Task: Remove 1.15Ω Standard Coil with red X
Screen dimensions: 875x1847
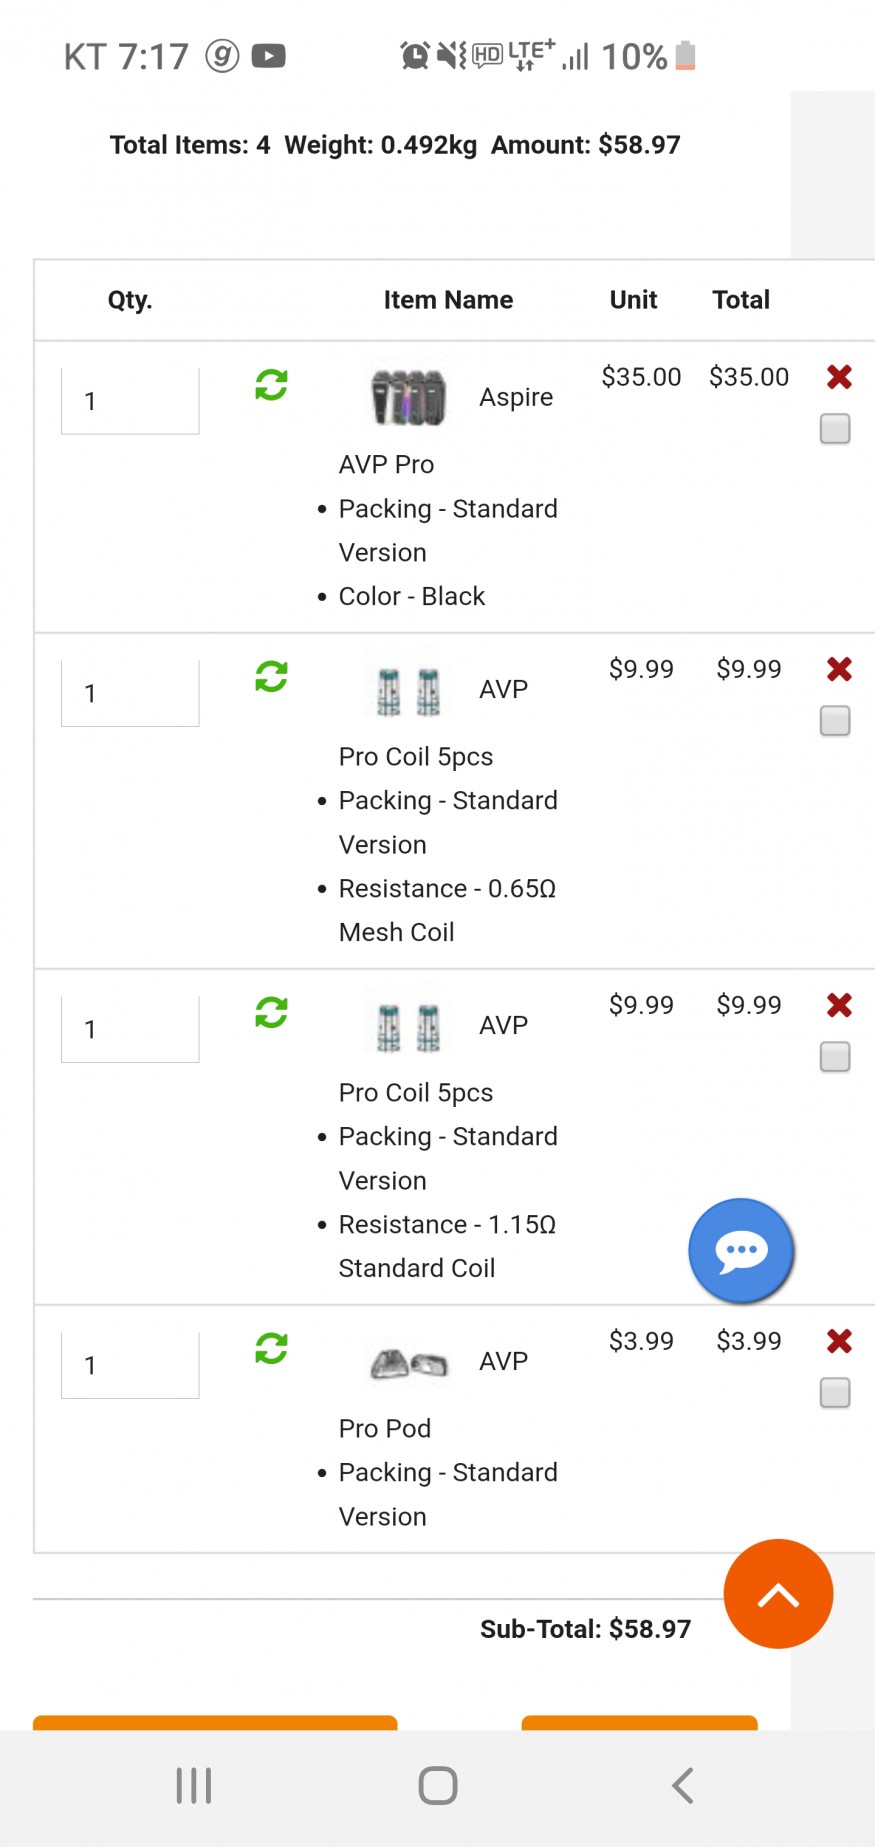Action: [839, 1005]
